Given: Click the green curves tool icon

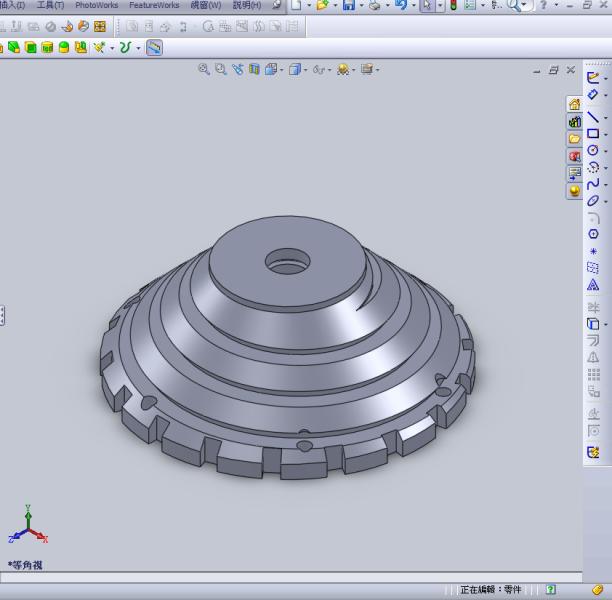Looking at the screenshot, I should [x=125, y=48].
